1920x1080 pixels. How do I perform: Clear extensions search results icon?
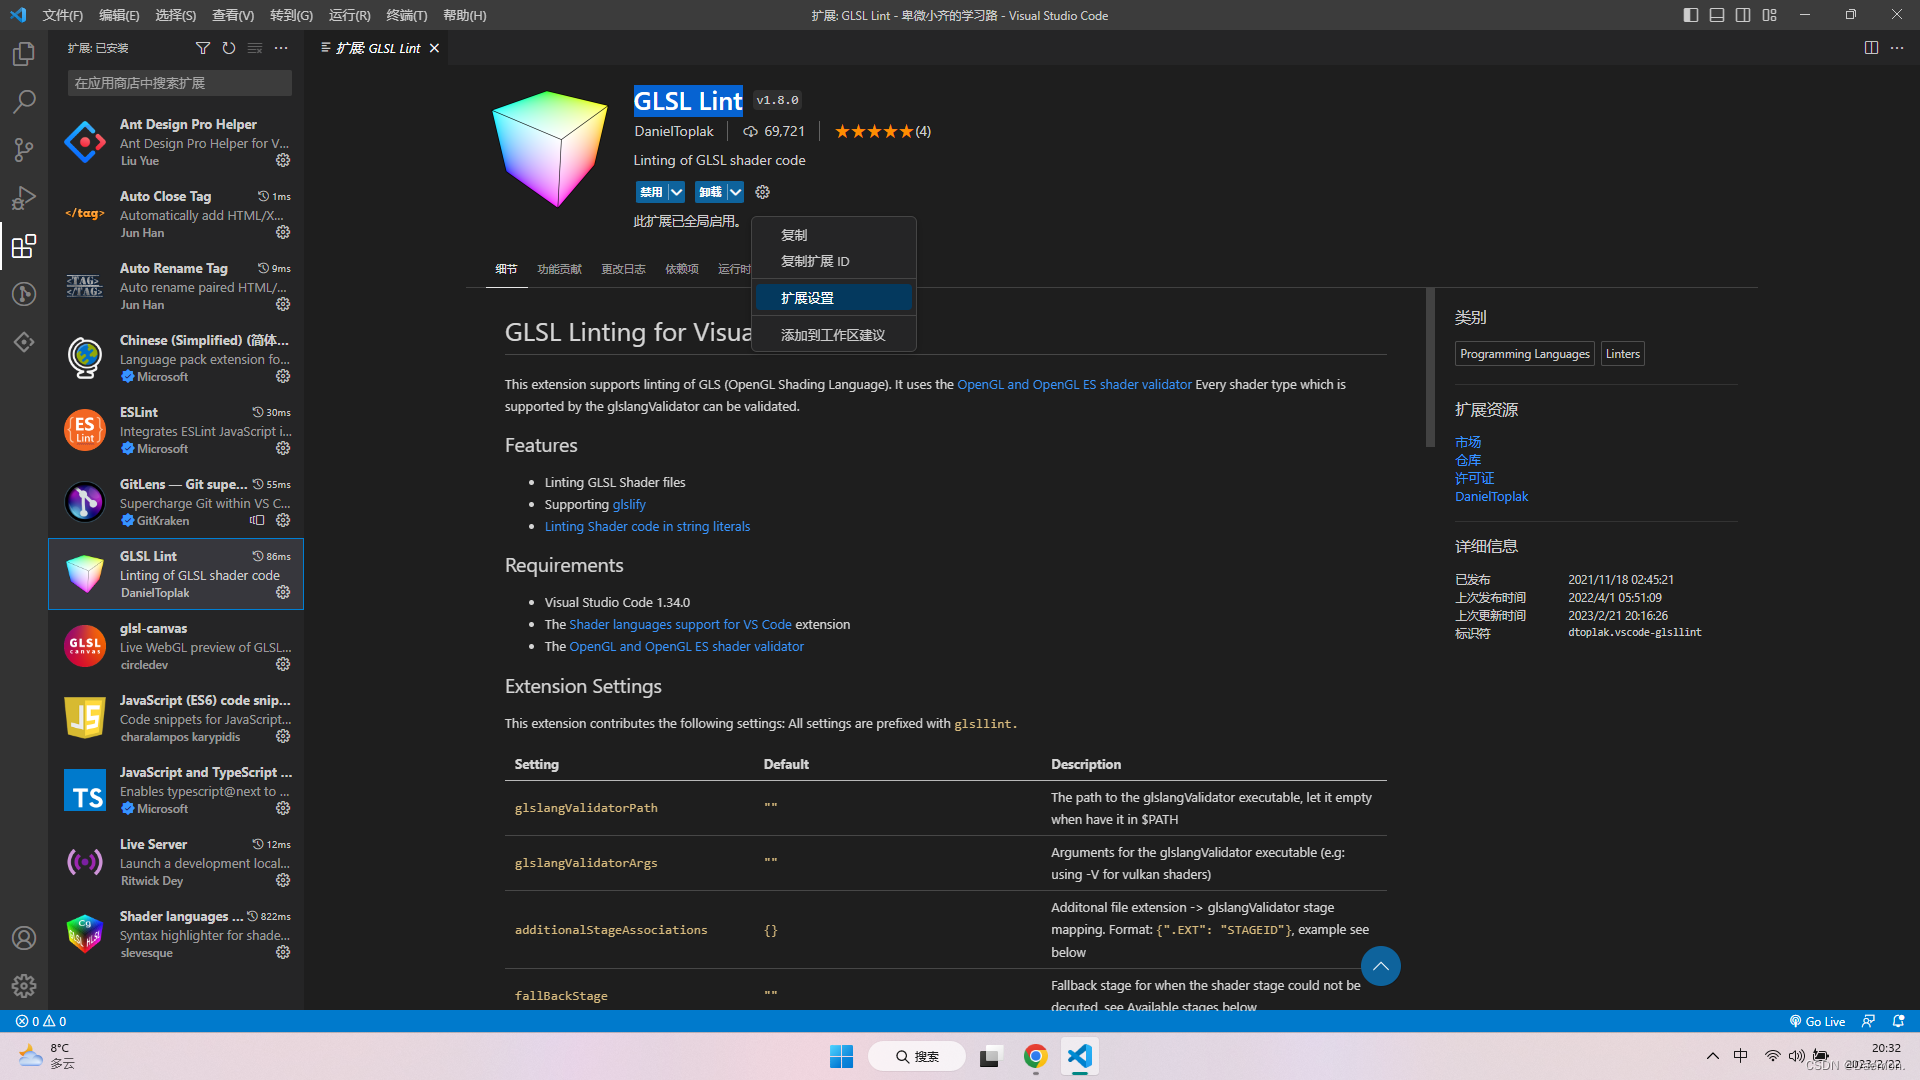tap(255, 48)
